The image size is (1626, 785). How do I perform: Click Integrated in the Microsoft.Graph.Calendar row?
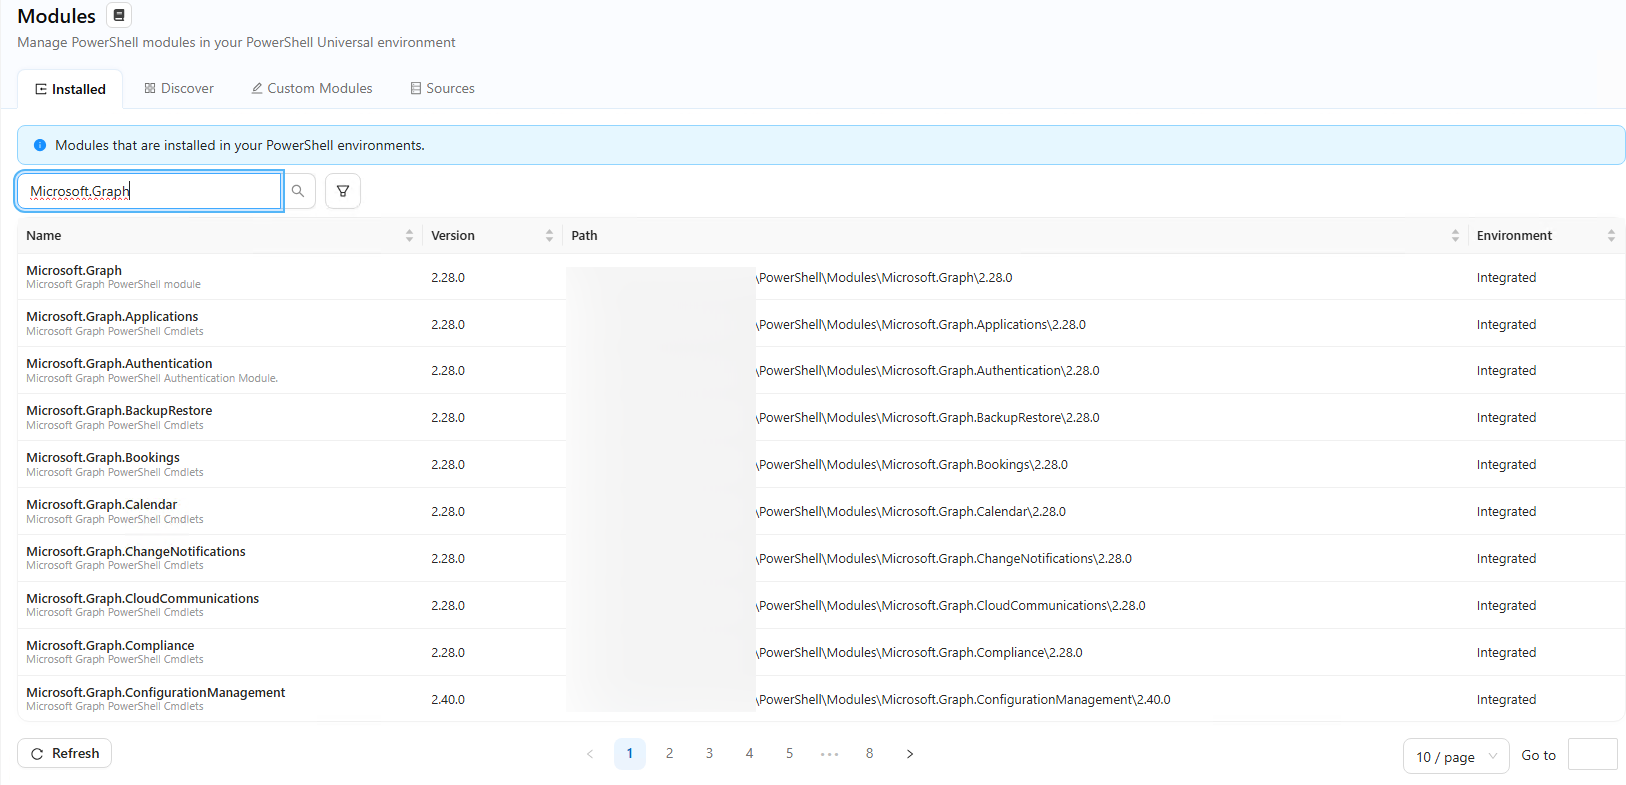coord(1506,512)
